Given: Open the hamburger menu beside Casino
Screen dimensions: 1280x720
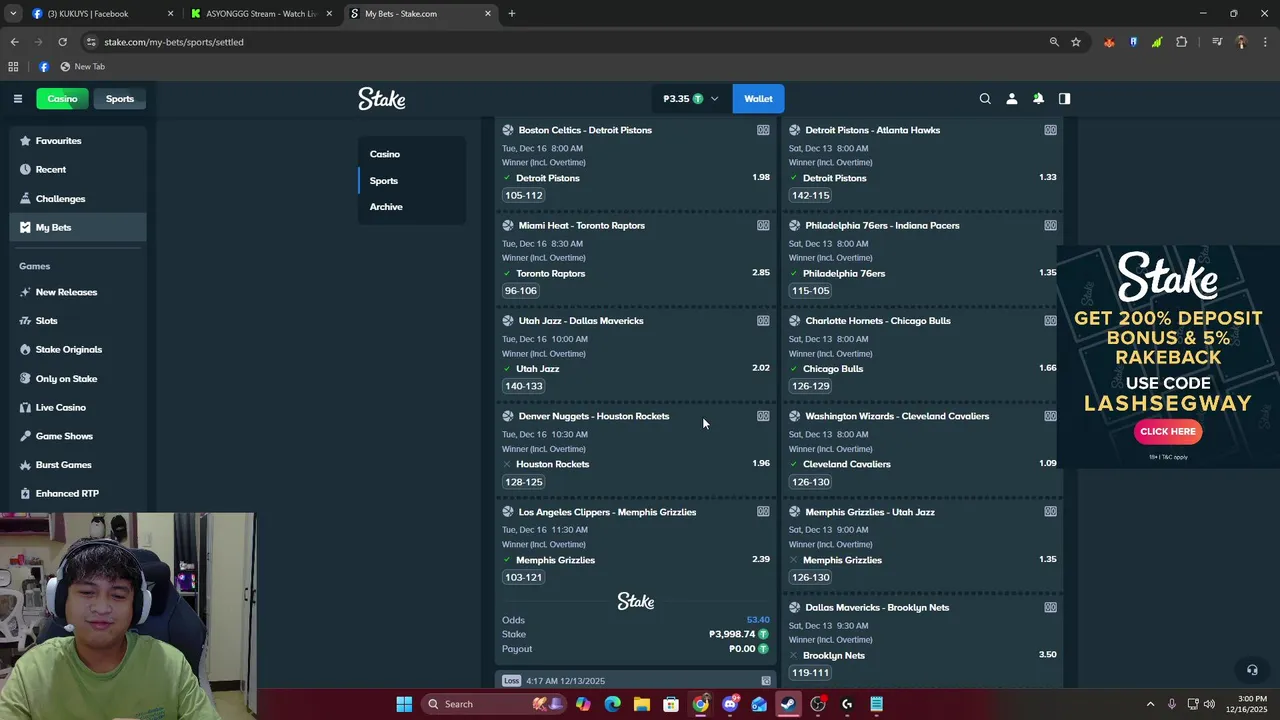Looking at the screenshot, I should 17,99.
